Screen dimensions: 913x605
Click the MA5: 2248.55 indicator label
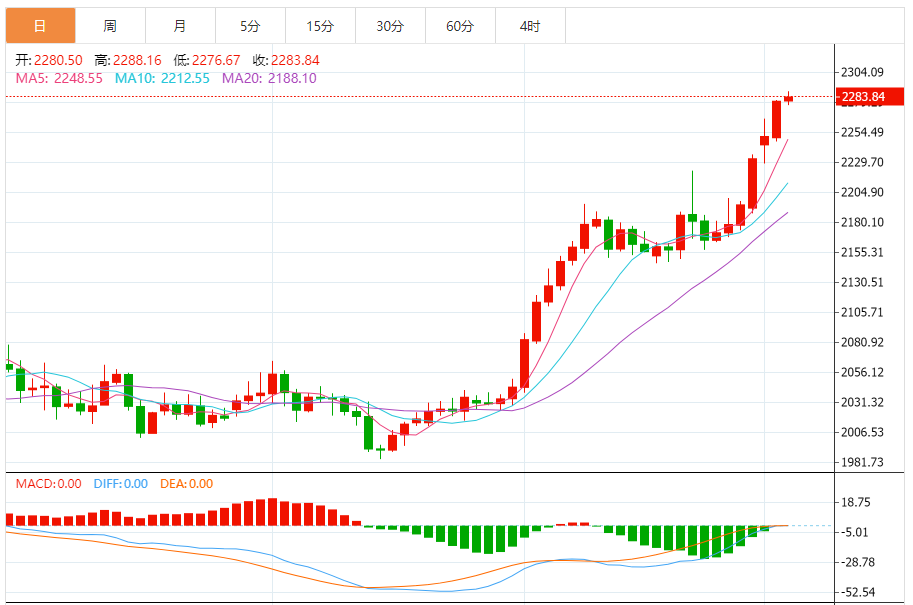pyautogui.click(x=59, y=78)
